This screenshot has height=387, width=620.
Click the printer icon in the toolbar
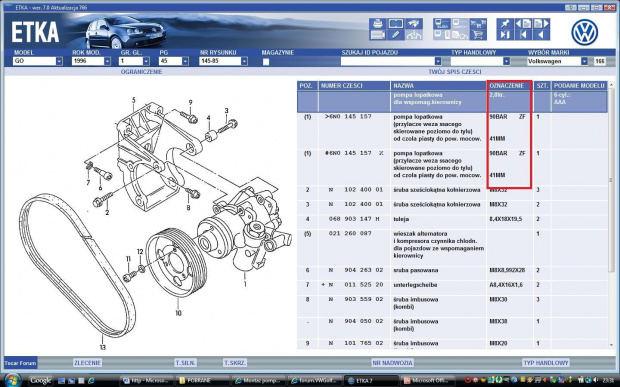pos(377,24)
